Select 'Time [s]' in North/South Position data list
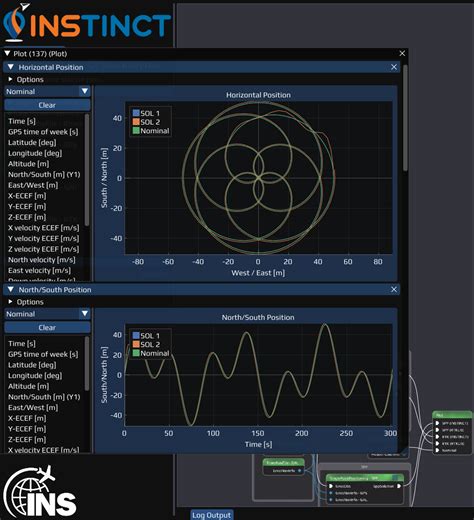 point(22,343)
